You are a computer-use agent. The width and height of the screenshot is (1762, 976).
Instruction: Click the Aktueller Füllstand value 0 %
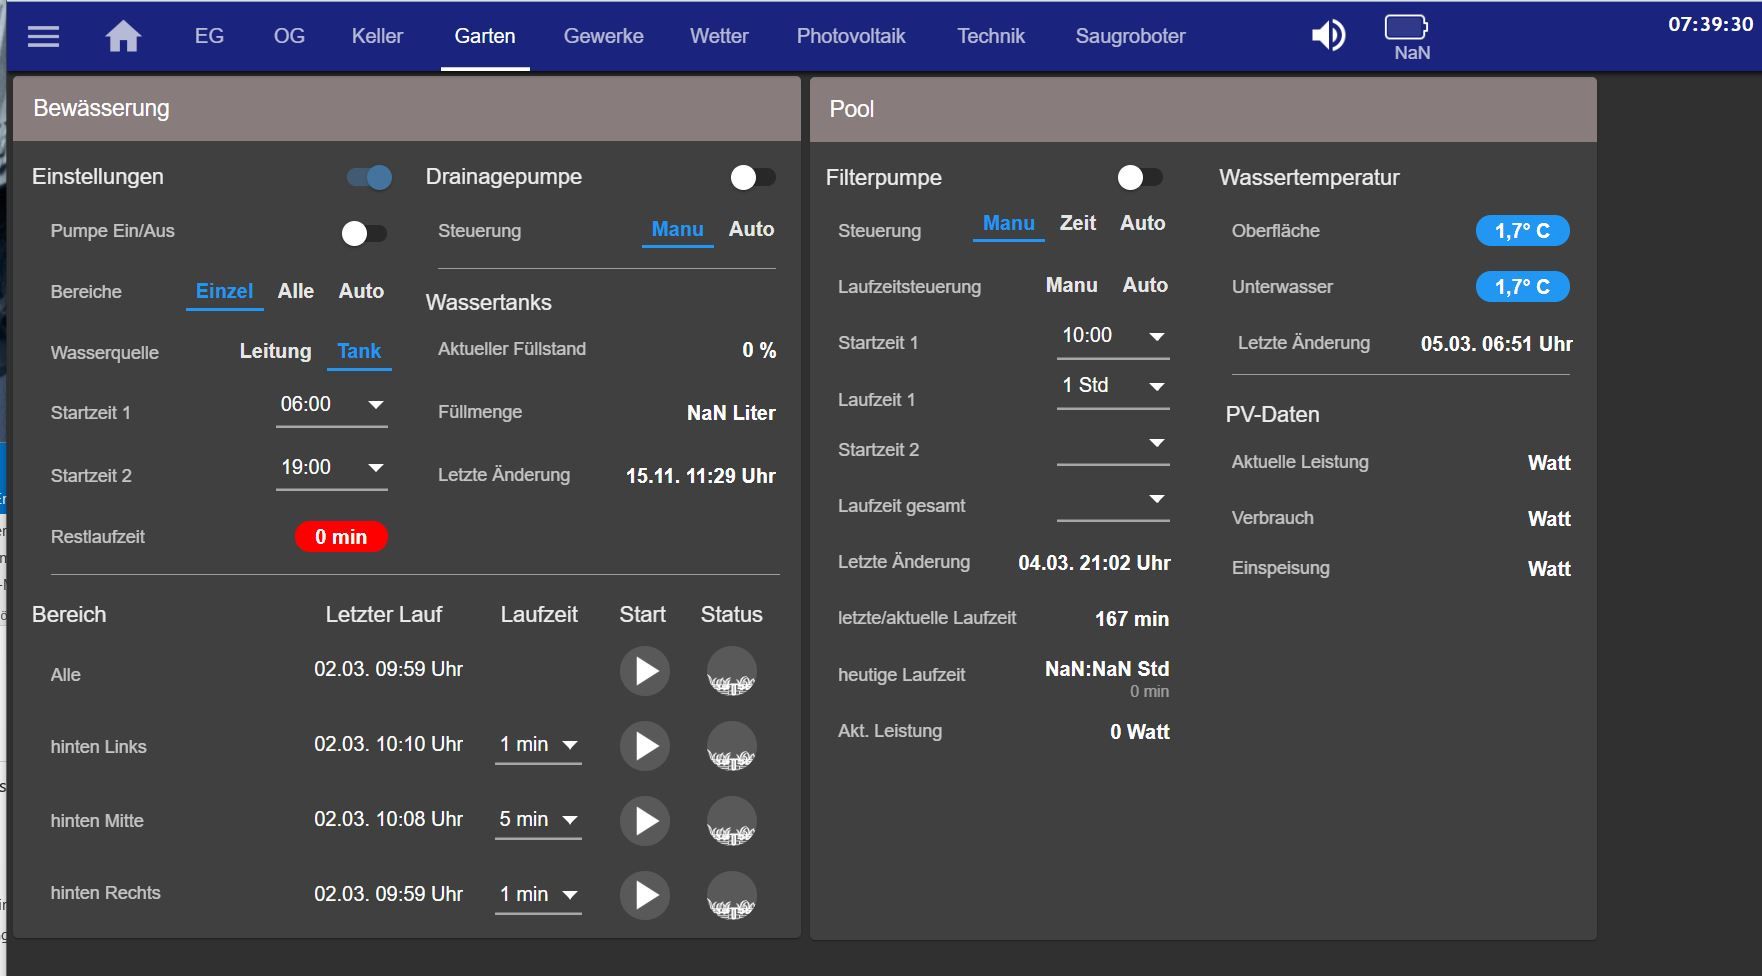pos(759,350)
